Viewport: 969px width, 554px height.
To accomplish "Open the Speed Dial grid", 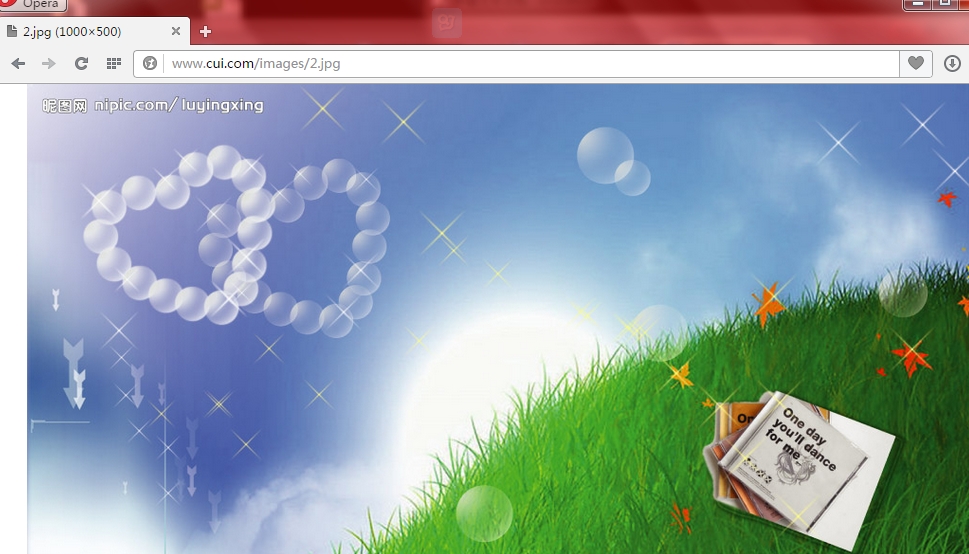I will point(114,63).
